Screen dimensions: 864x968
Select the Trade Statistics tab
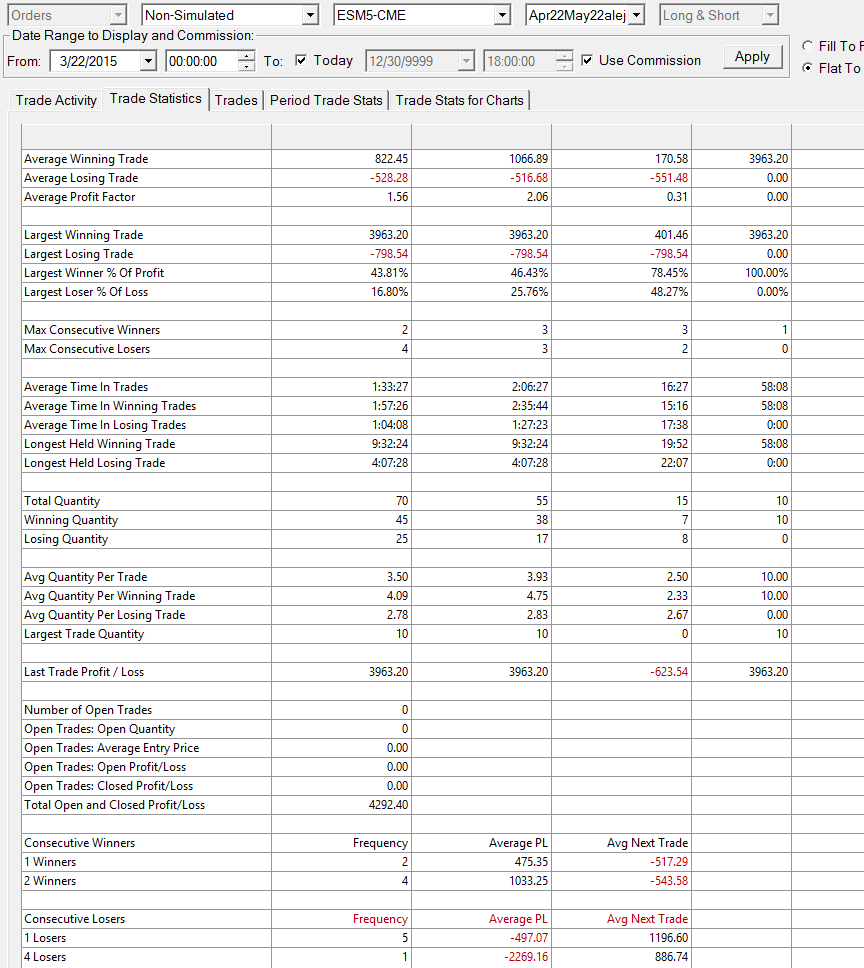point(156,99)
